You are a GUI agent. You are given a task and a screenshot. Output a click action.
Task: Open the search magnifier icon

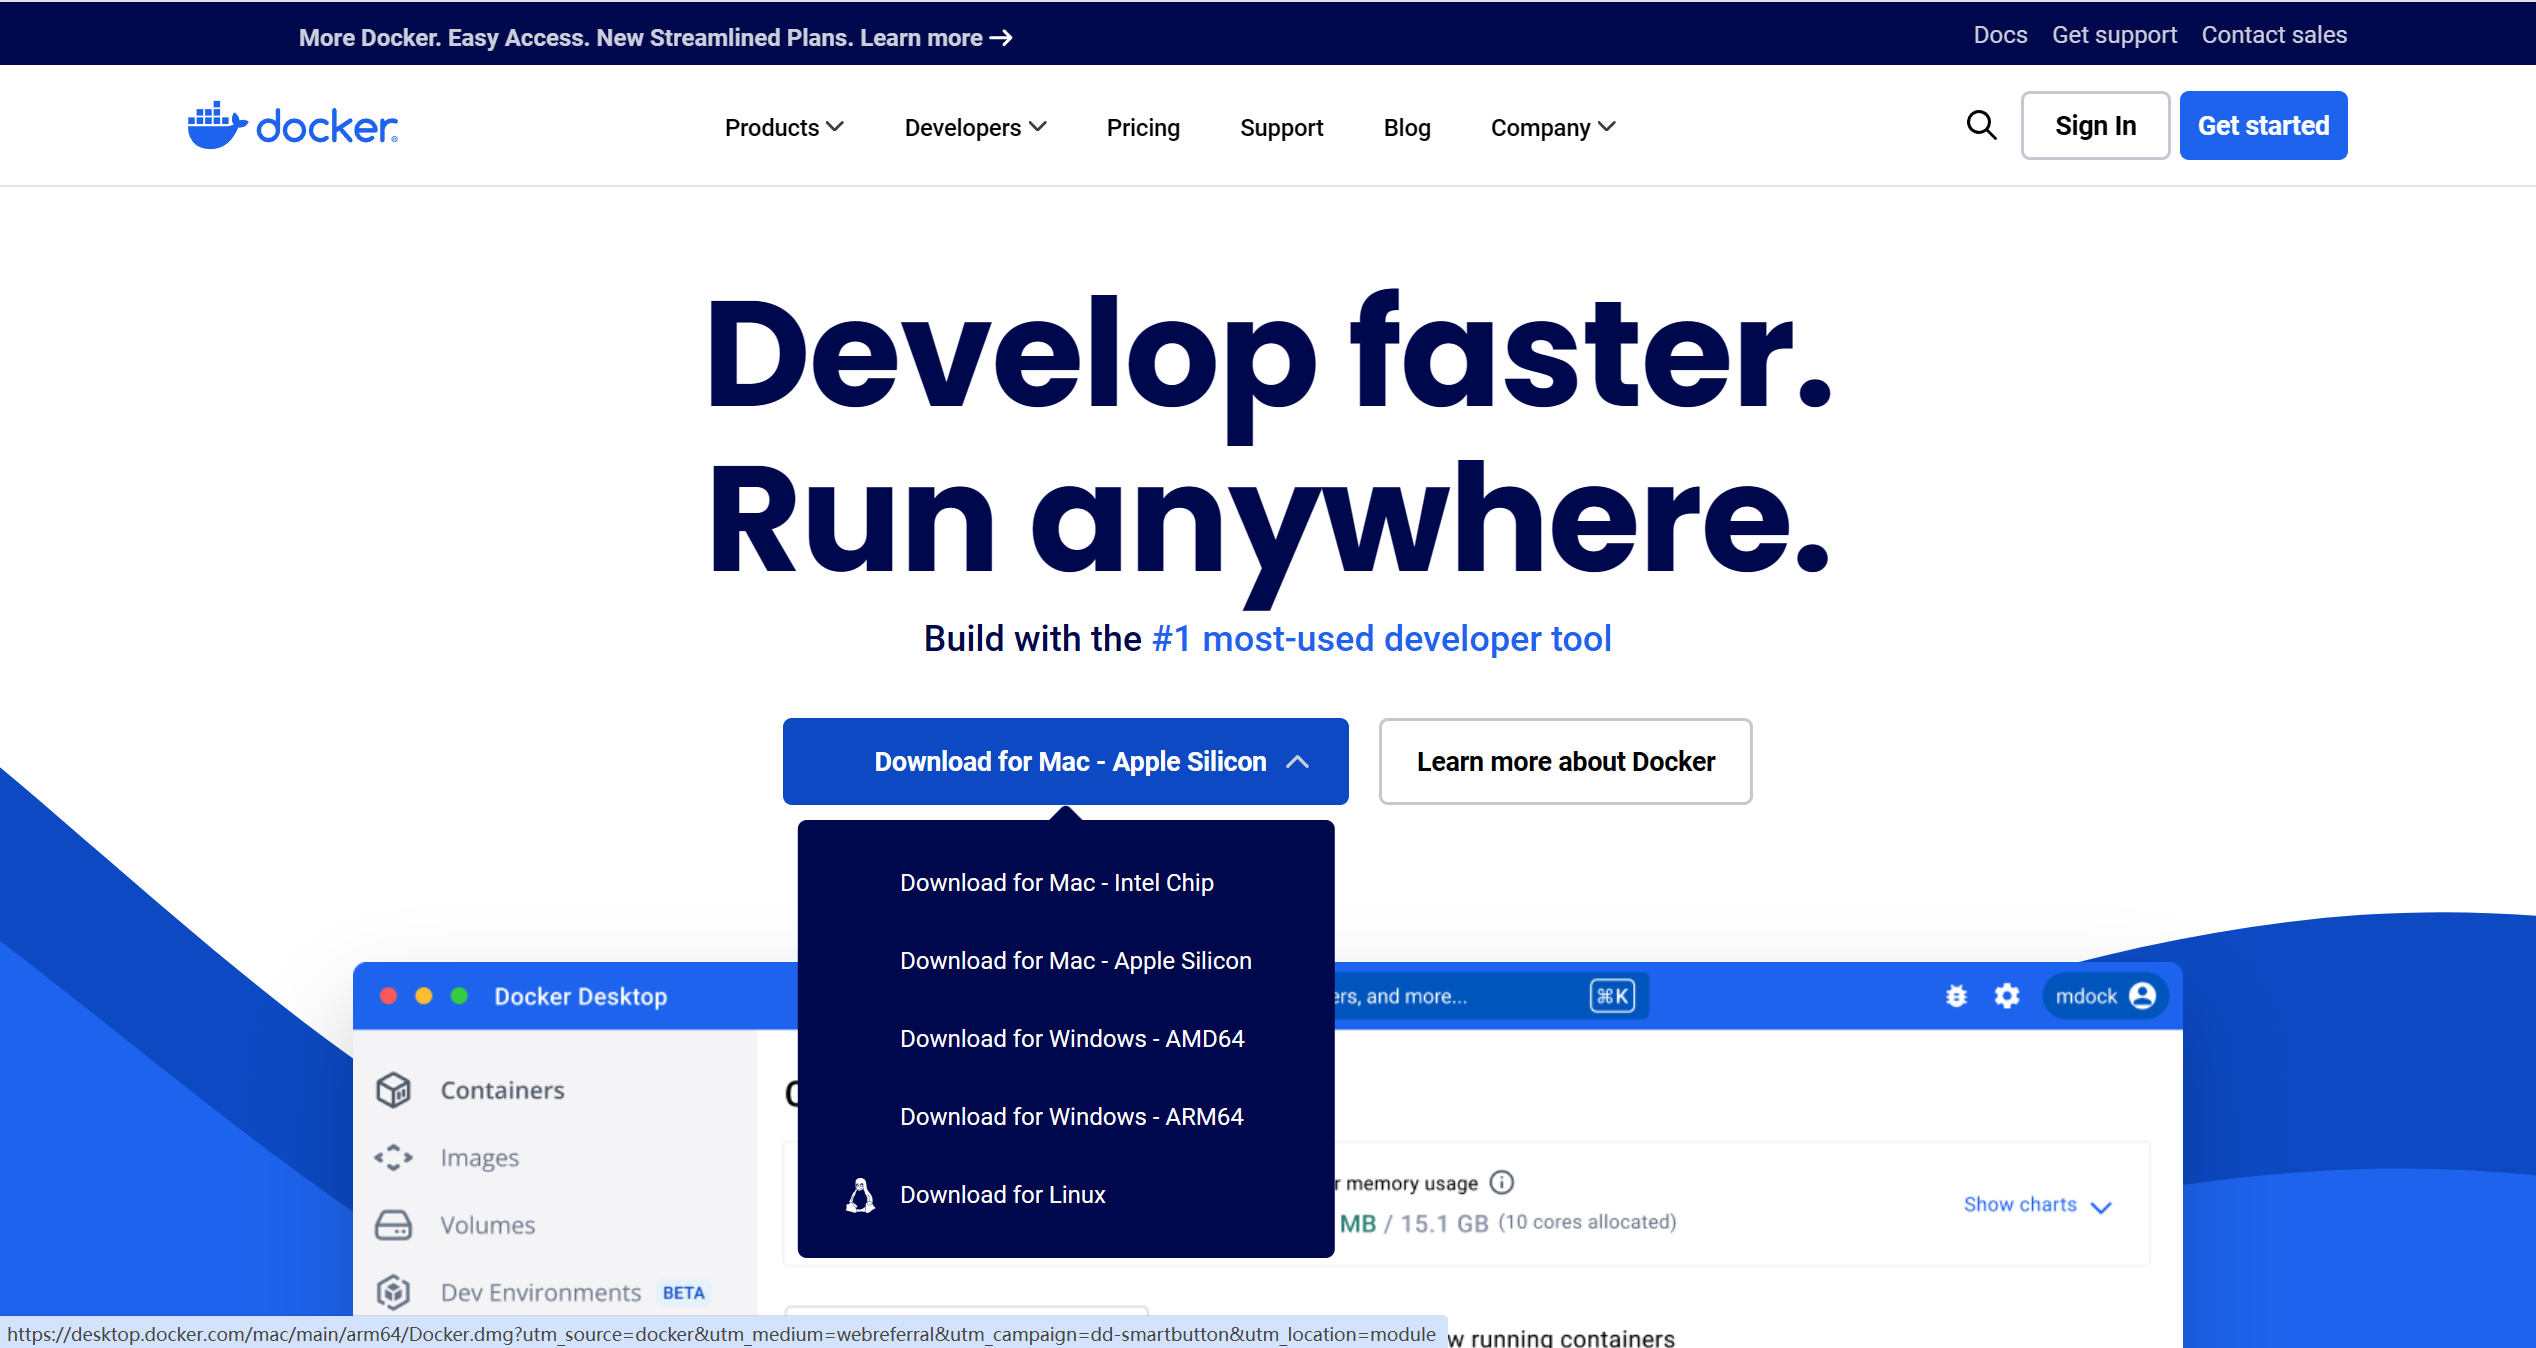click(1981, 125)
